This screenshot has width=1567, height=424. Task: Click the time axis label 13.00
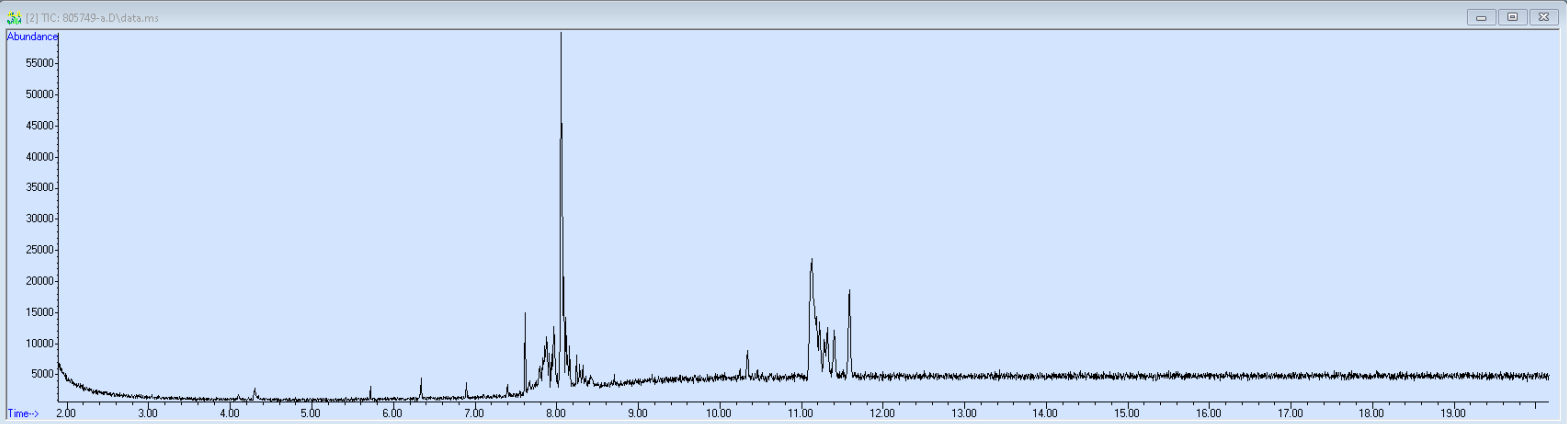(964, 412)
